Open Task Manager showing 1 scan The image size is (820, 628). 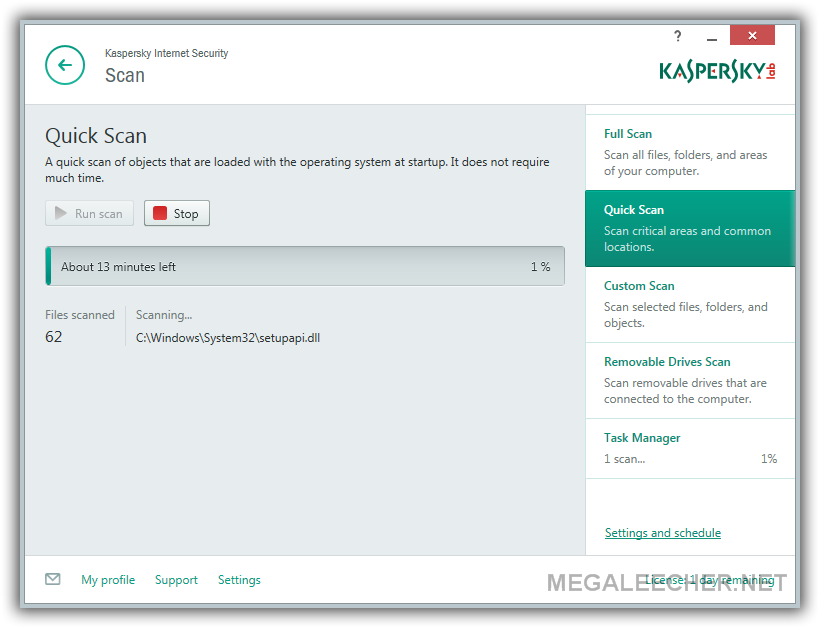(690, 448)
